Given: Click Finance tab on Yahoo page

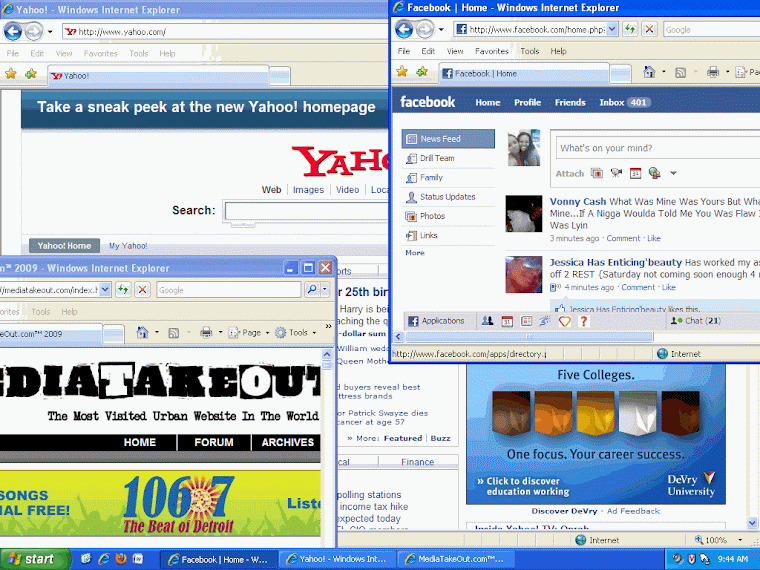Looking at the screenshot, I should click(417, 462).
